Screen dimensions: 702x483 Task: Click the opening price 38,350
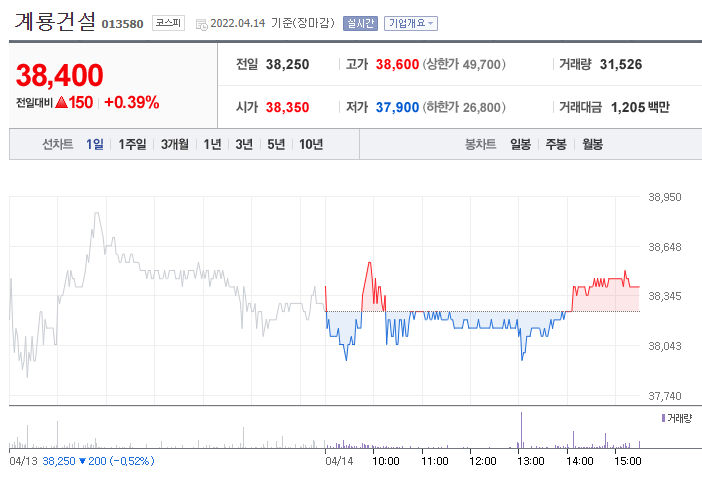coord(287,107)
